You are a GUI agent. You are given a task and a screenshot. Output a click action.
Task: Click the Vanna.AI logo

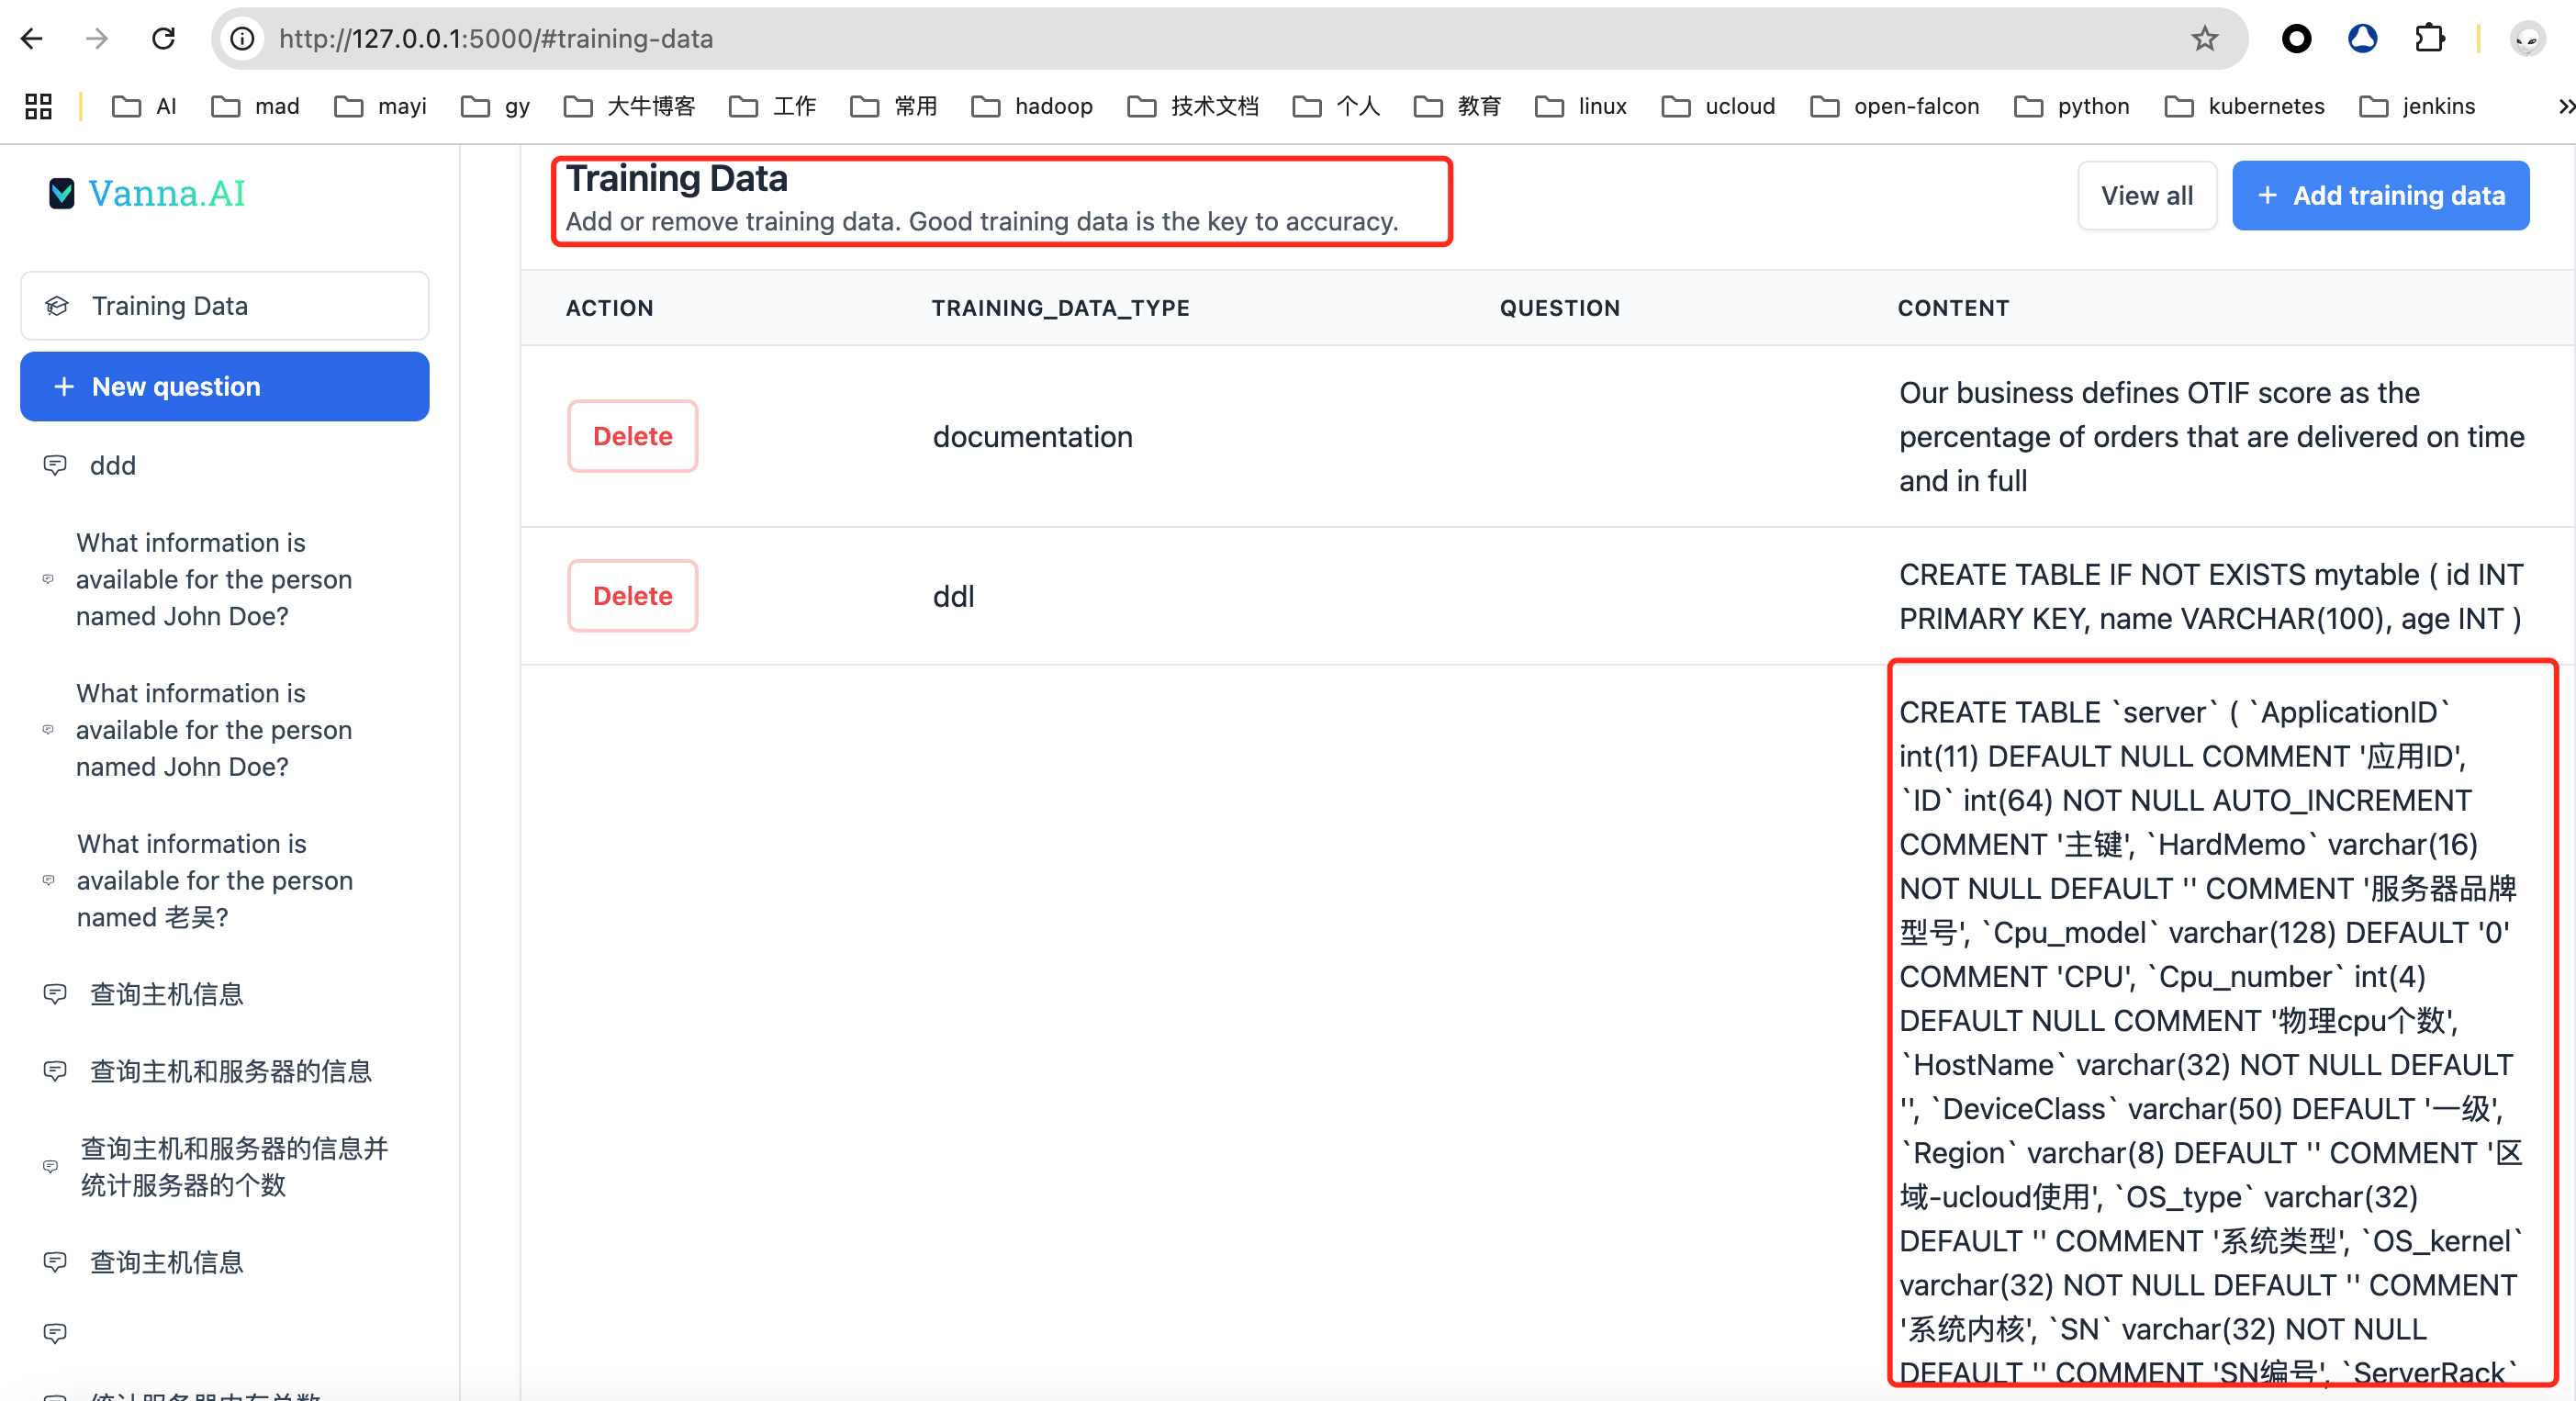(147, 193)
